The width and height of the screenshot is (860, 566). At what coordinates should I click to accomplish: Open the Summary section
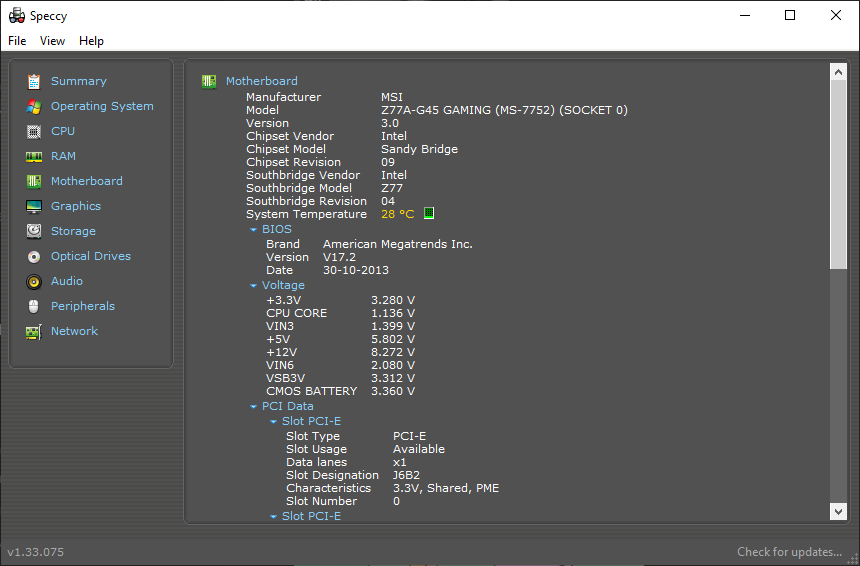(79, 81)
